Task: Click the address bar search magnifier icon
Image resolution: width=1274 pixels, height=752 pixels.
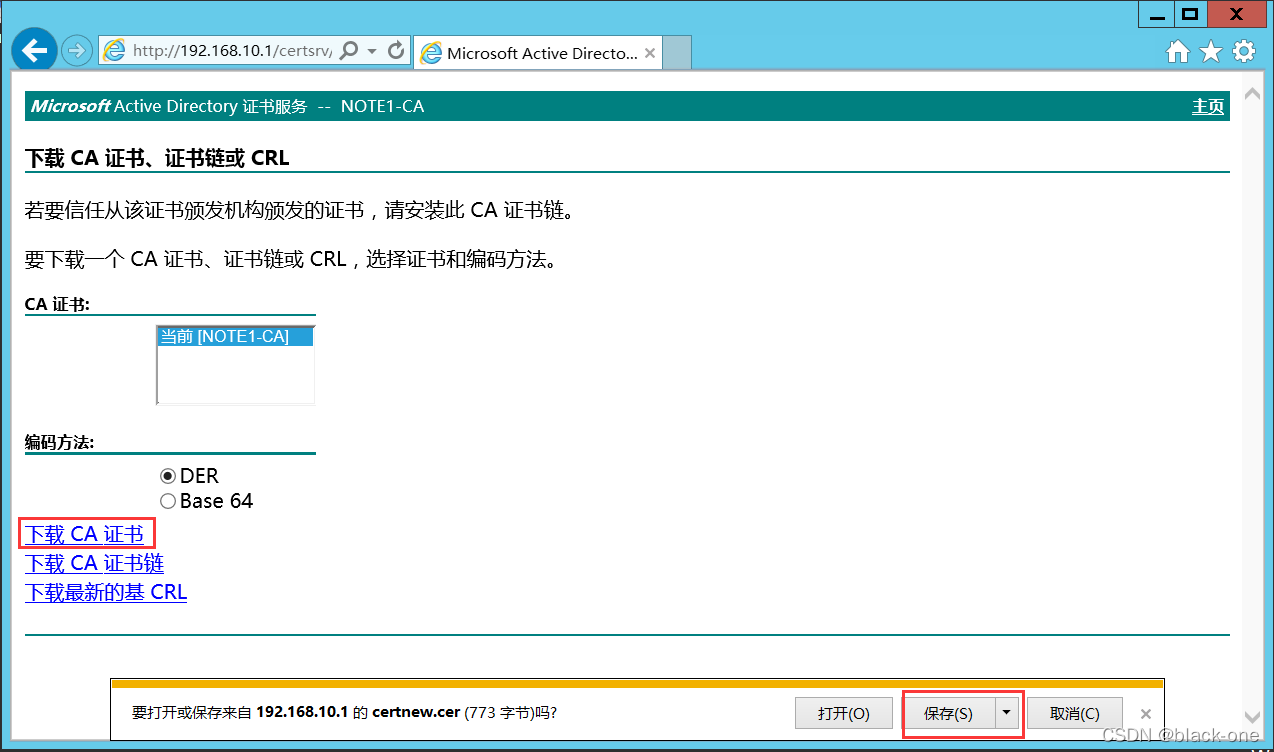Action: [349, 50]
